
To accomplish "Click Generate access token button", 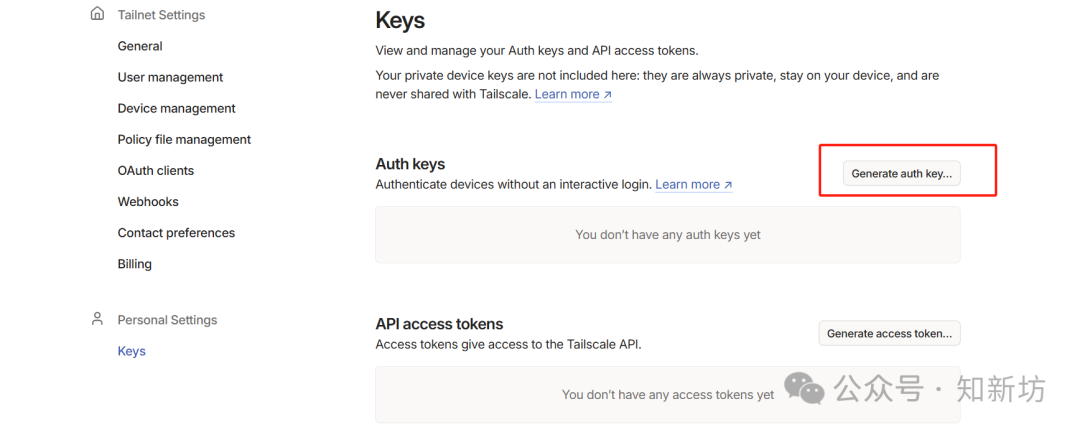I will pyautogui.click(x=889, y=333).
